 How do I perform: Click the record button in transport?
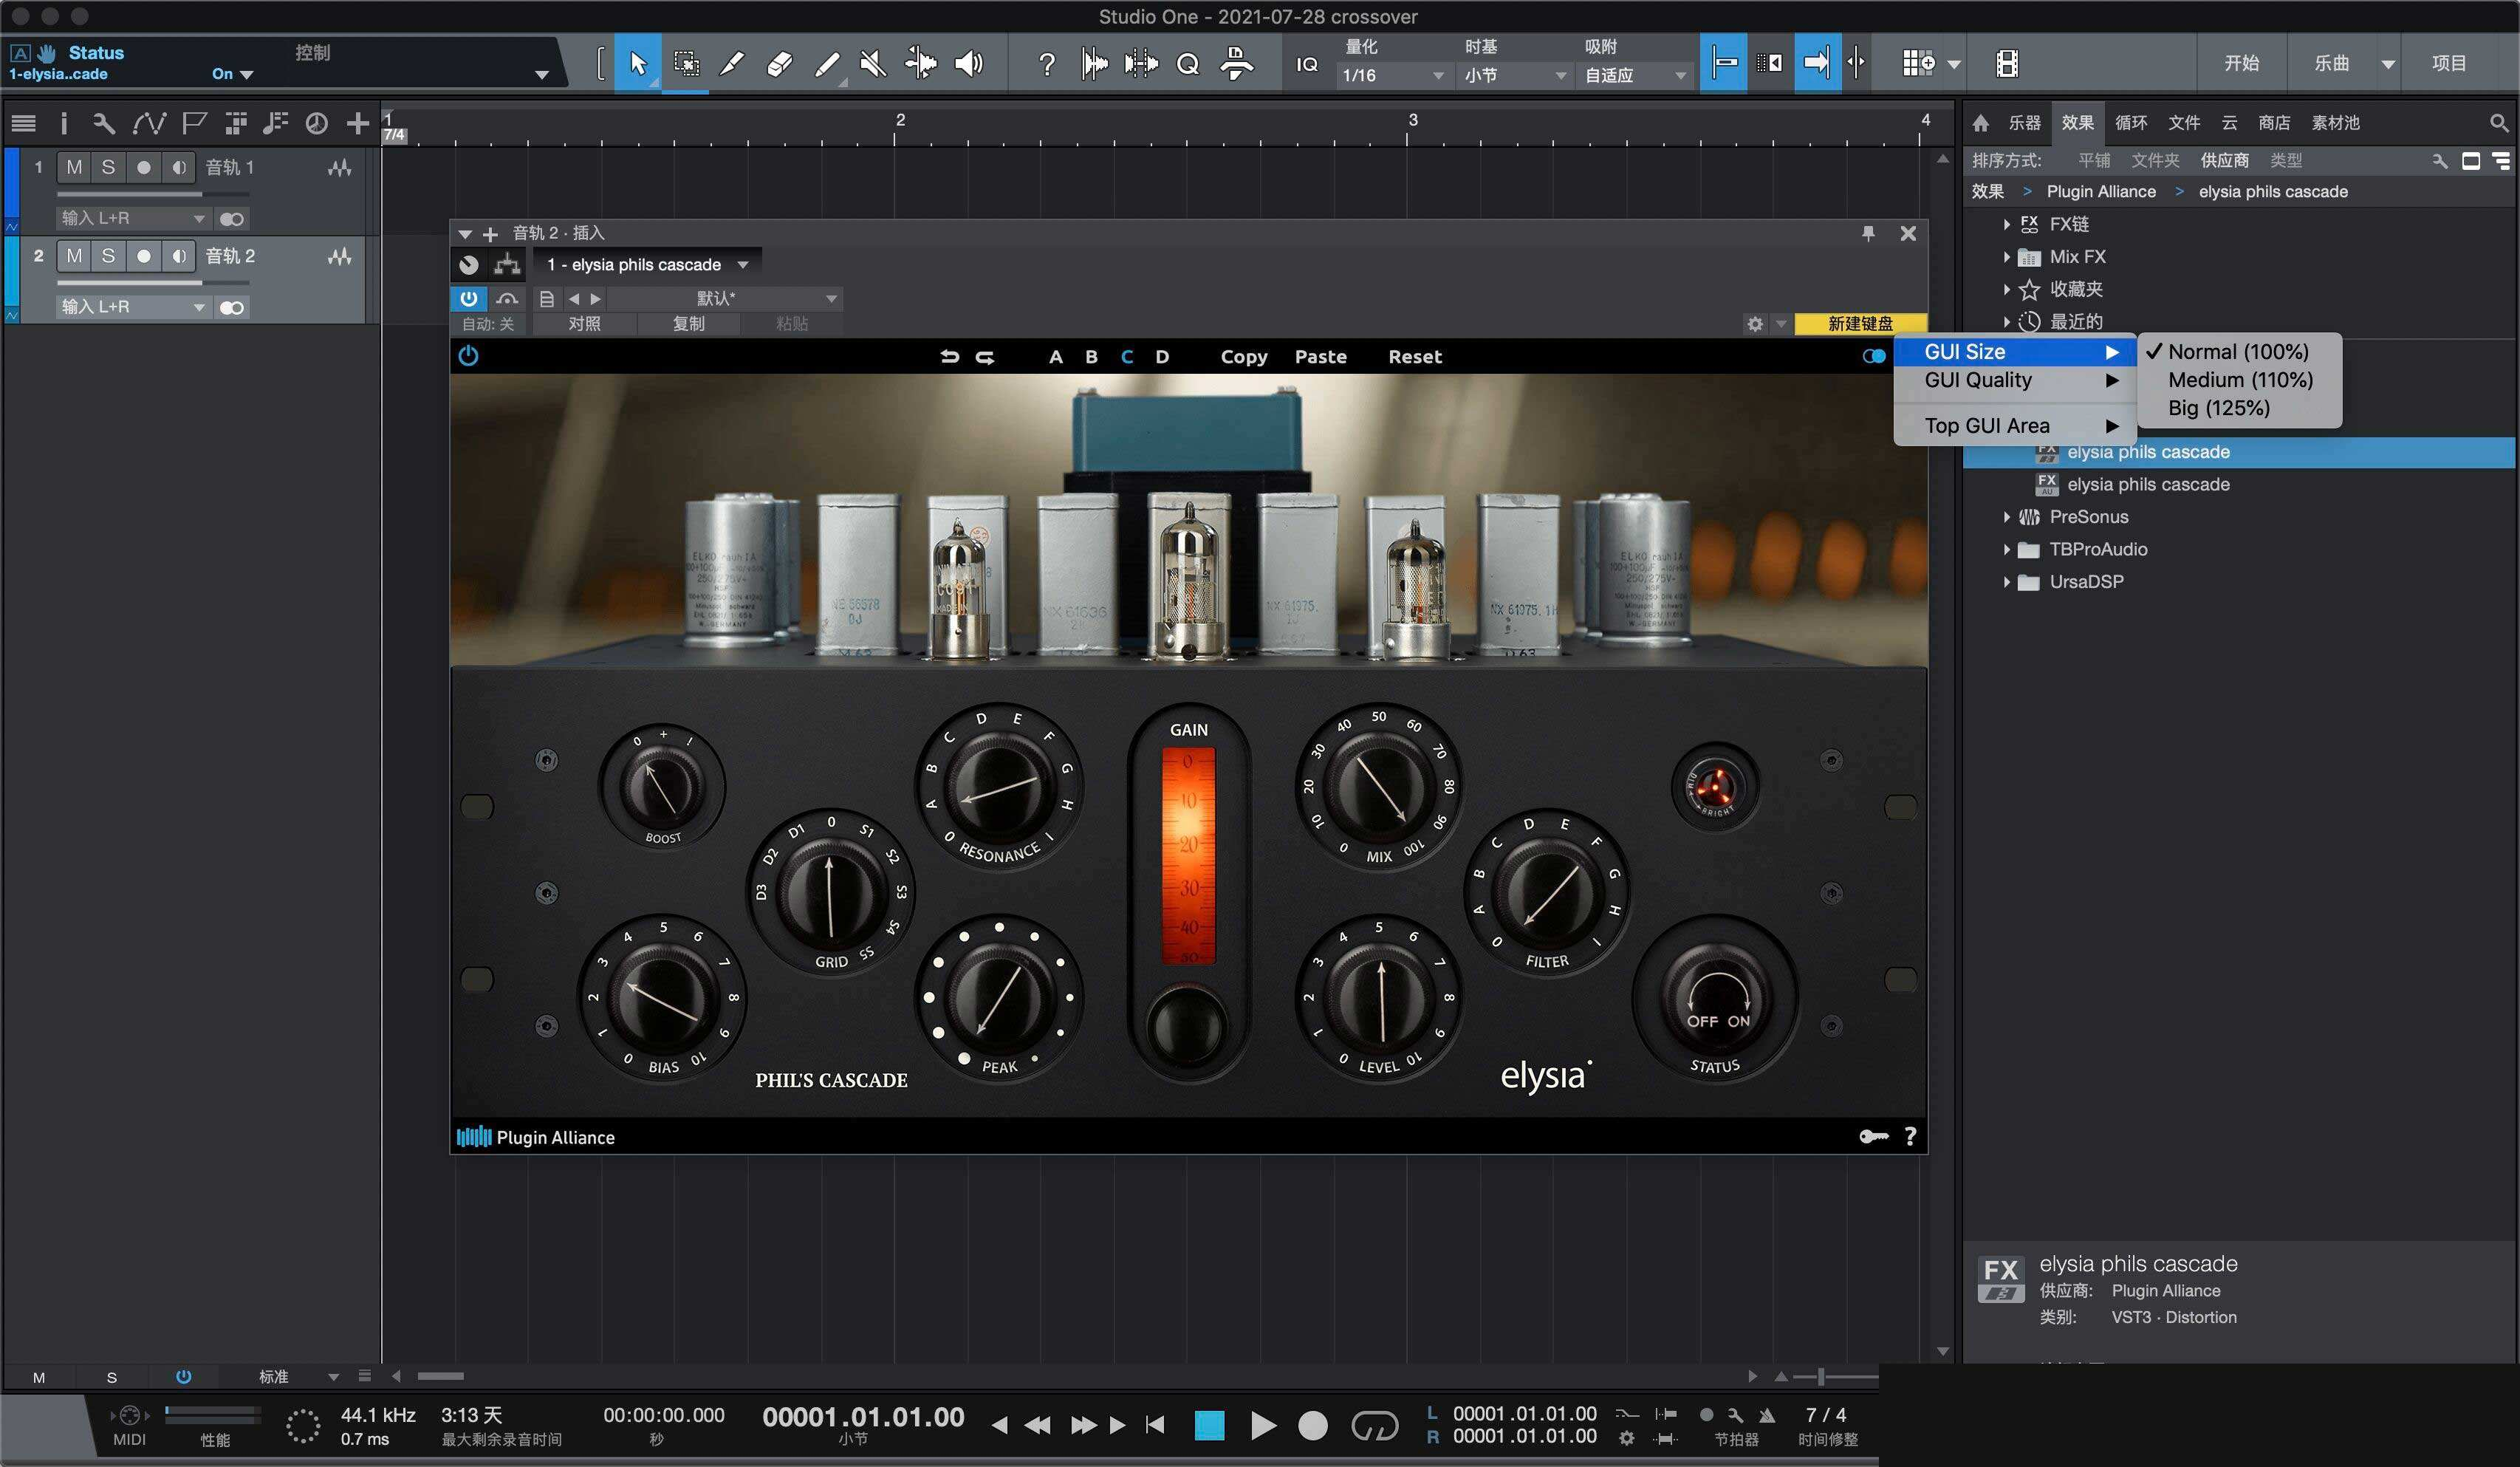[1313, 1425]
